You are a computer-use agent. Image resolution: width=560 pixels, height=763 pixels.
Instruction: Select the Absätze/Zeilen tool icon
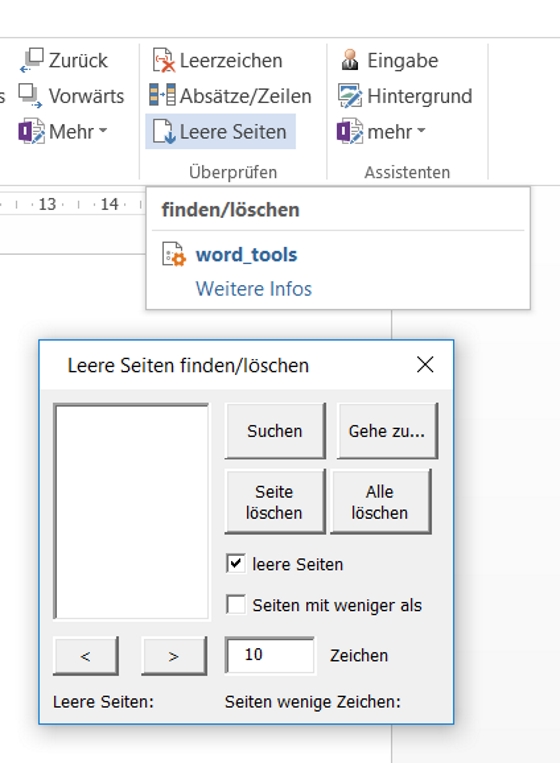tap(163, 95)
